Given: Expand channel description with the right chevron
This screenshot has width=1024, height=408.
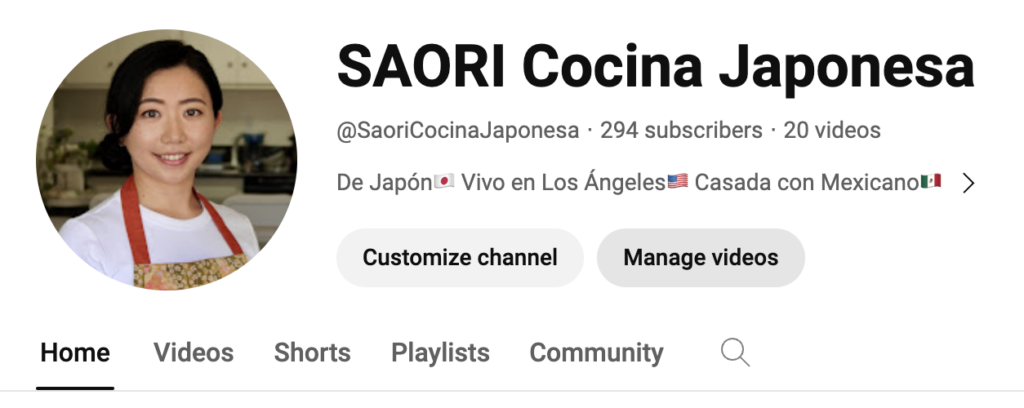Looking at the screenshot, I should (x=968, y=183).
